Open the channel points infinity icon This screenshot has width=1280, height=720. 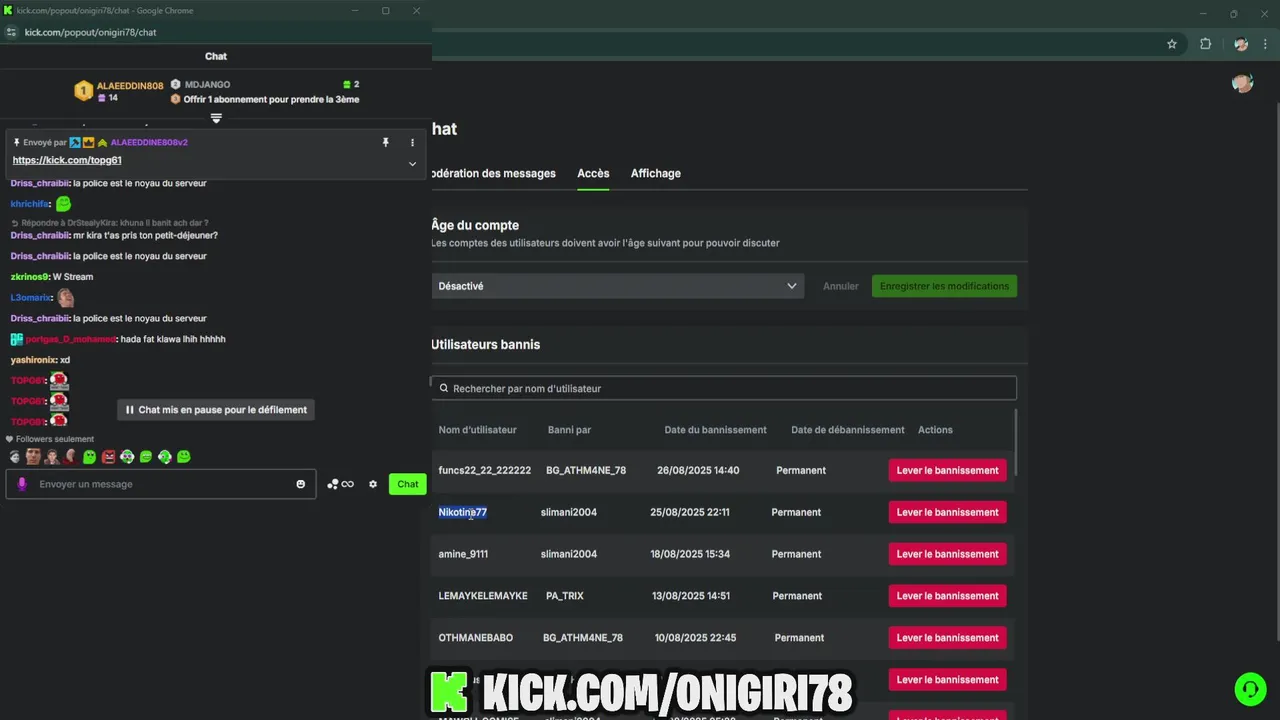(x=340, y=484)
